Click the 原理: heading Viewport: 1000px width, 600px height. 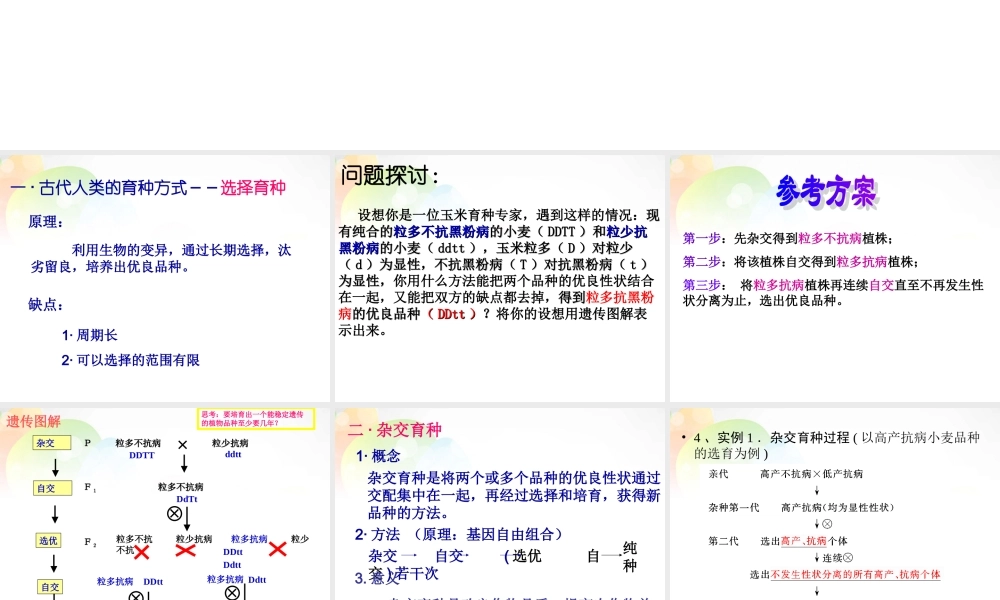pyautogui.click(x=46, y=222)
